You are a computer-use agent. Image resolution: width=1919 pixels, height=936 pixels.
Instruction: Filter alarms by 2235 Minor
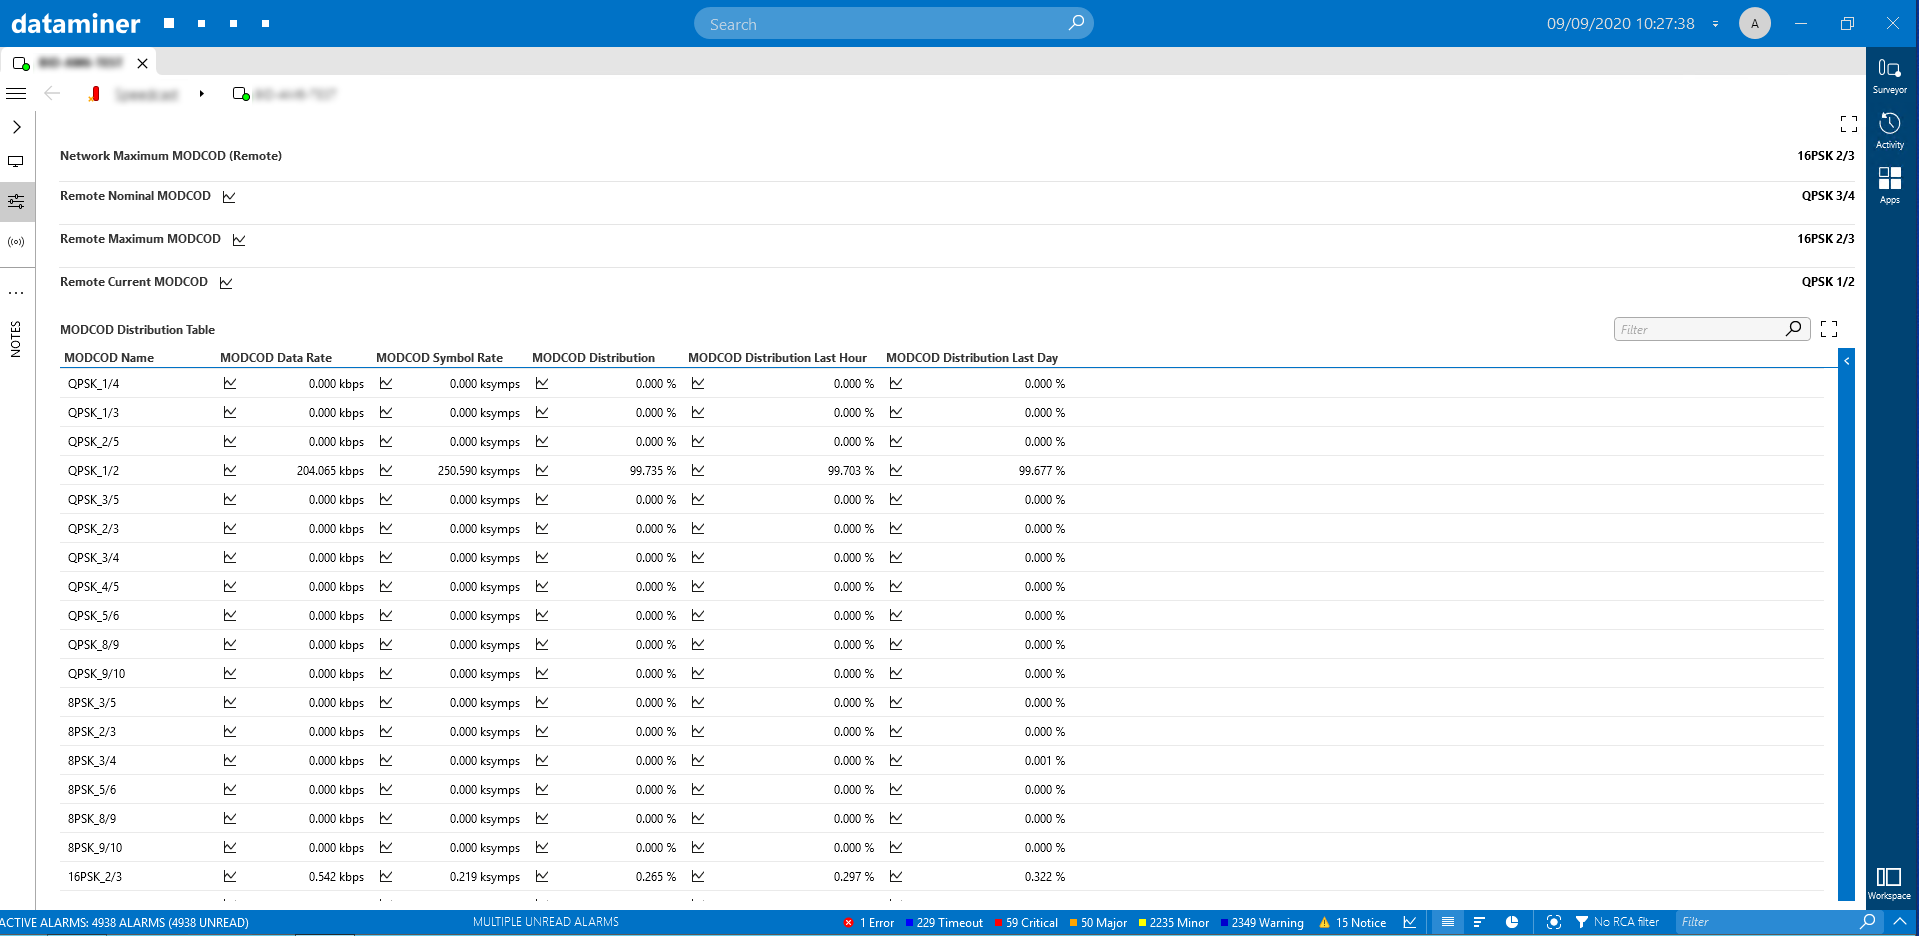click(1174, 923)
